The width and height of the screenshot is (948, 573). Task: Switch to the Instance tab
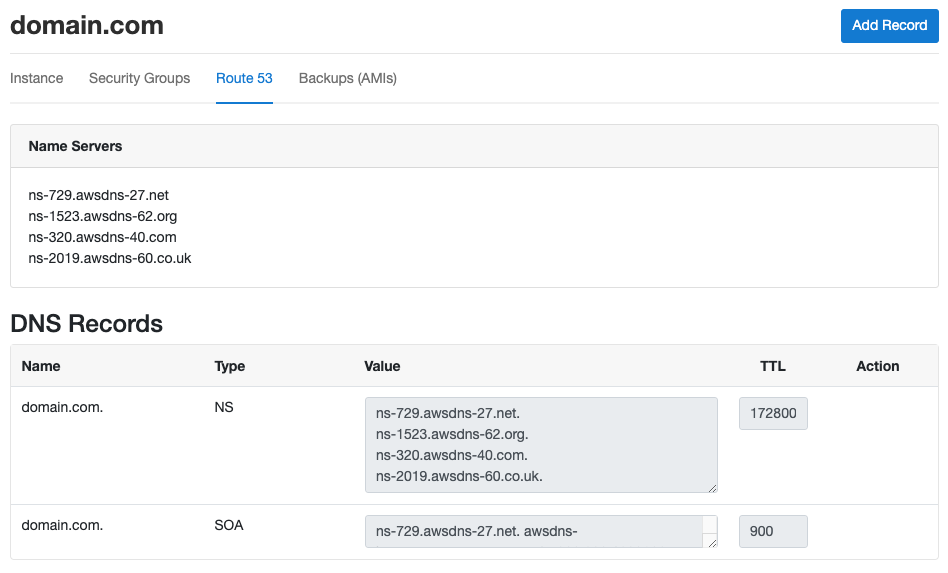[x=36, y=79]
